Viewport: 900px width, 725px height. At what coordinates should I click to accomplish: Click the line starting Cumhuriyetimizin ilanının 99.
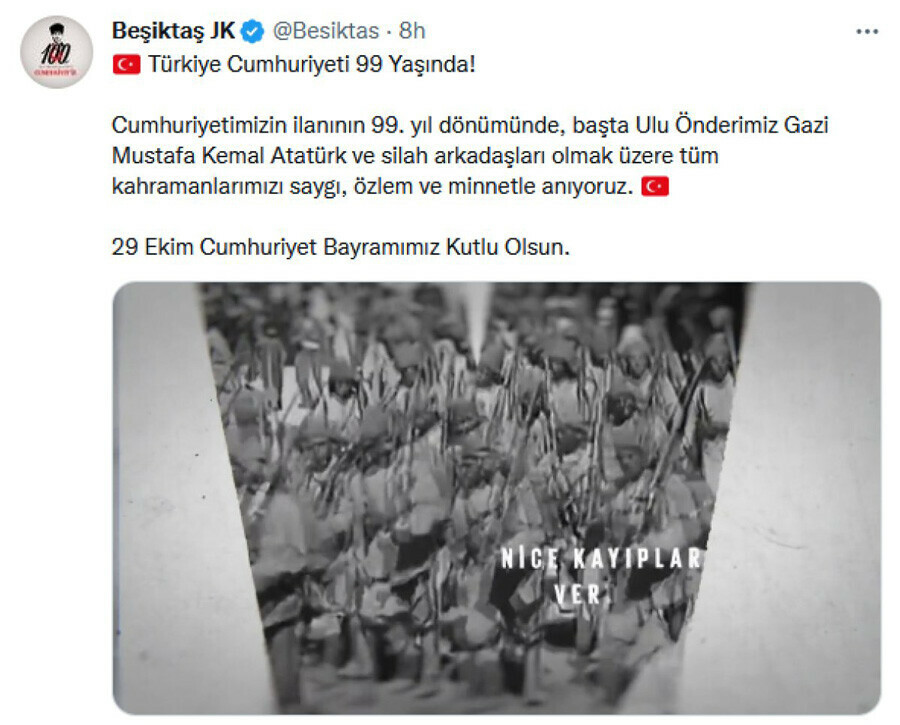click(x=470, y=125)
